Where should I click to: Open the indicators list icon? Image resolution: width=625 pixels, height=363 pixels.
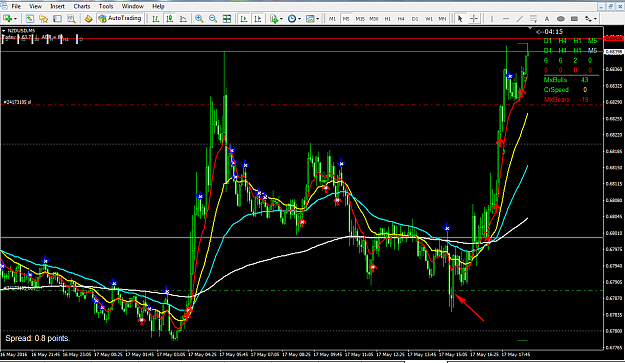click(x=274, y=19)
